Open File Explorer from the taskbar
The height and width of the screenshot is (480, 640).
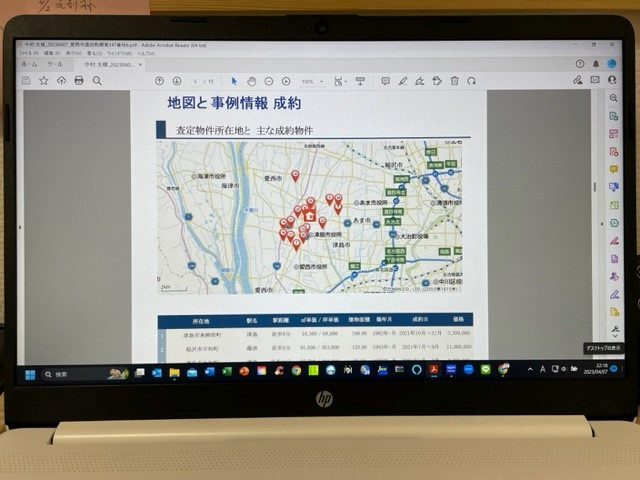pyautogui.click(x=175, y=372)
